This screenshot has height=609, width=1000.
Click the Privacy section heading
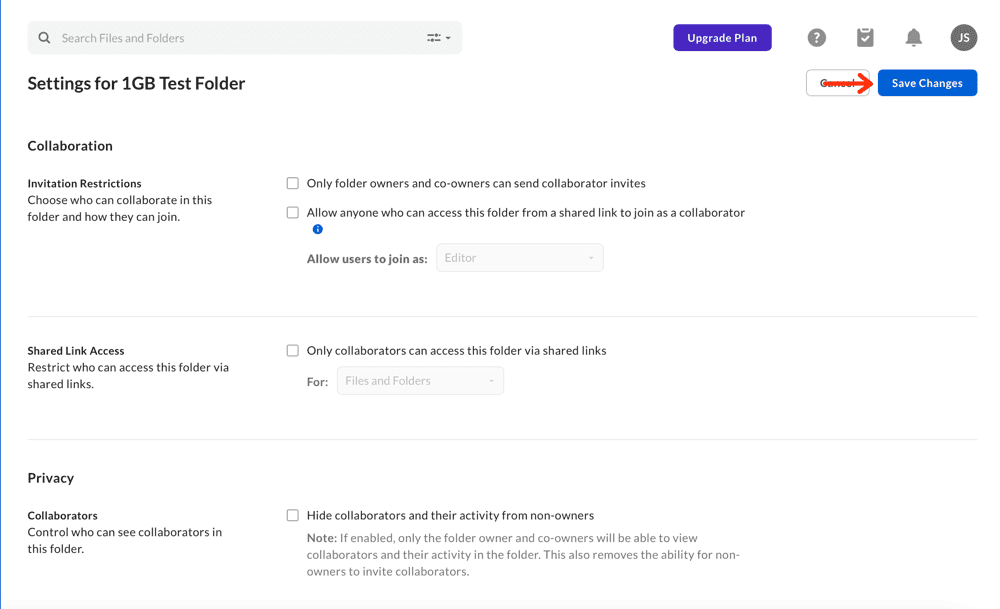pos(50,478)
